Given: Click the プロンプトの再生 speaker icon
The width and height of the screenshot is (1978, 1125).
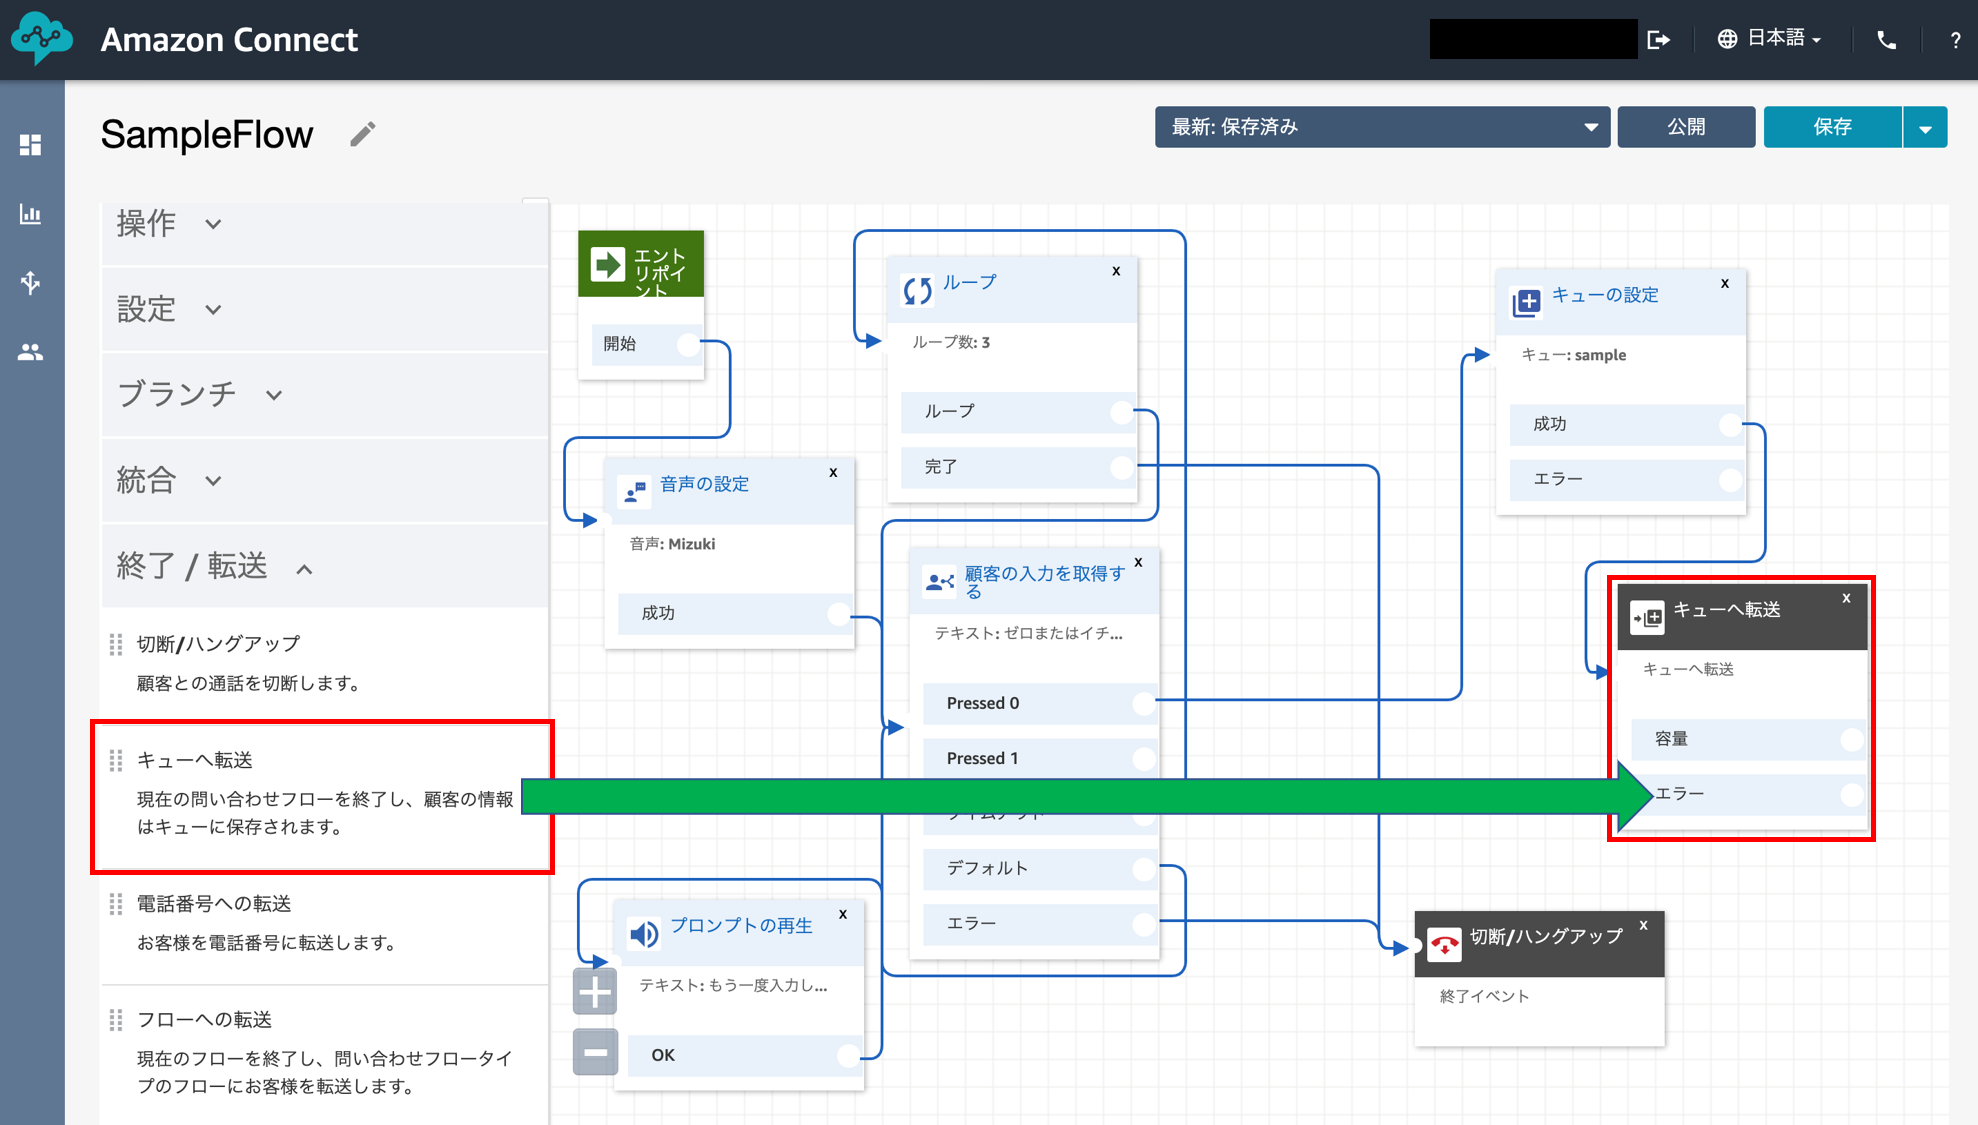Looking at the screenshot, I should [643, 934].
